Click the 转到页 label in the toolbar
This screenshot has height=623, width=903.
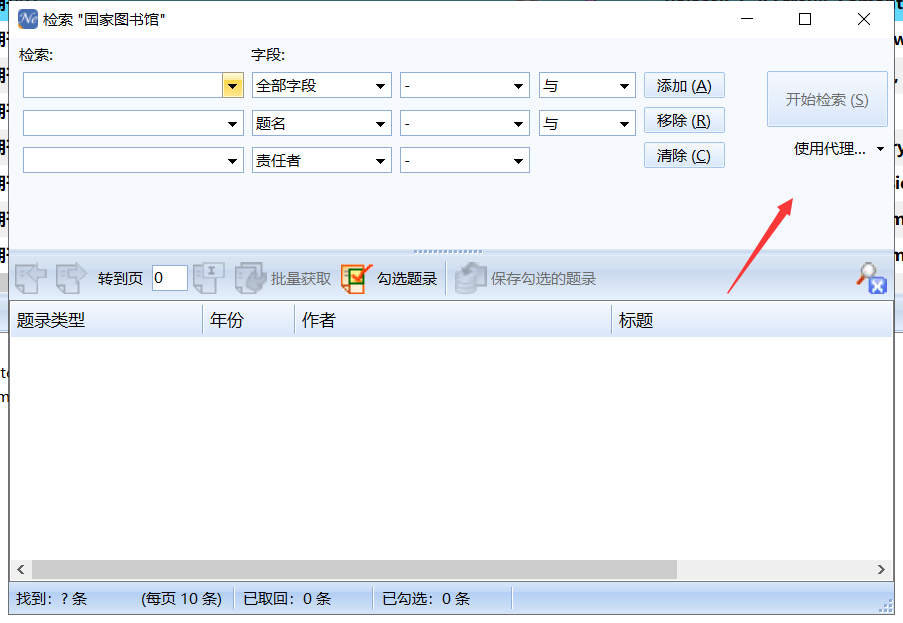[120, 279]
